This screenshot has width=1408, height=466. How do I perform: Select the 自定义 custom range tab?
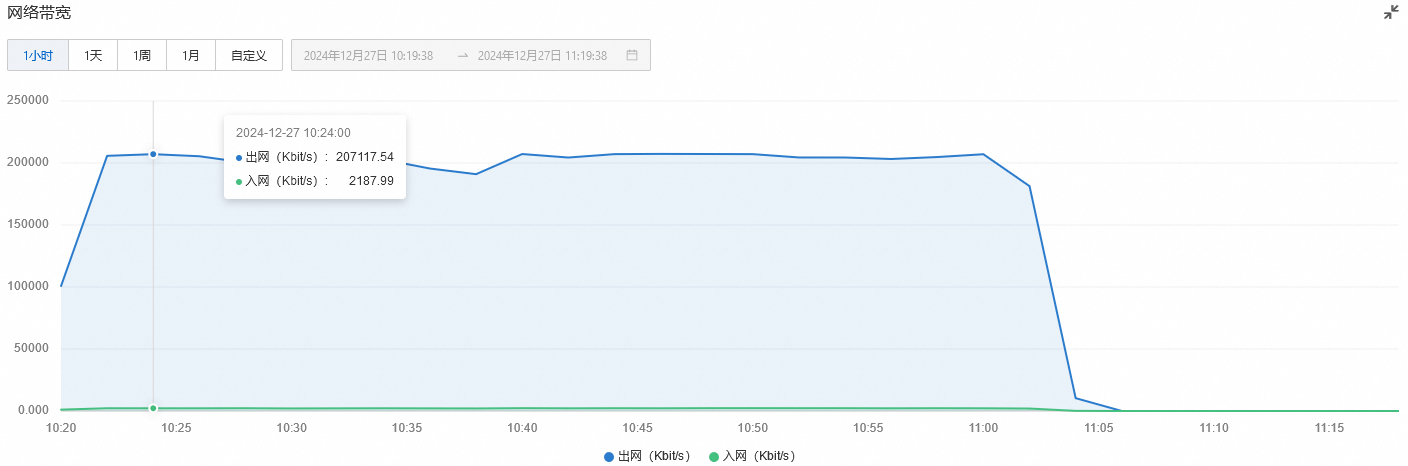[x=249, y=55]
